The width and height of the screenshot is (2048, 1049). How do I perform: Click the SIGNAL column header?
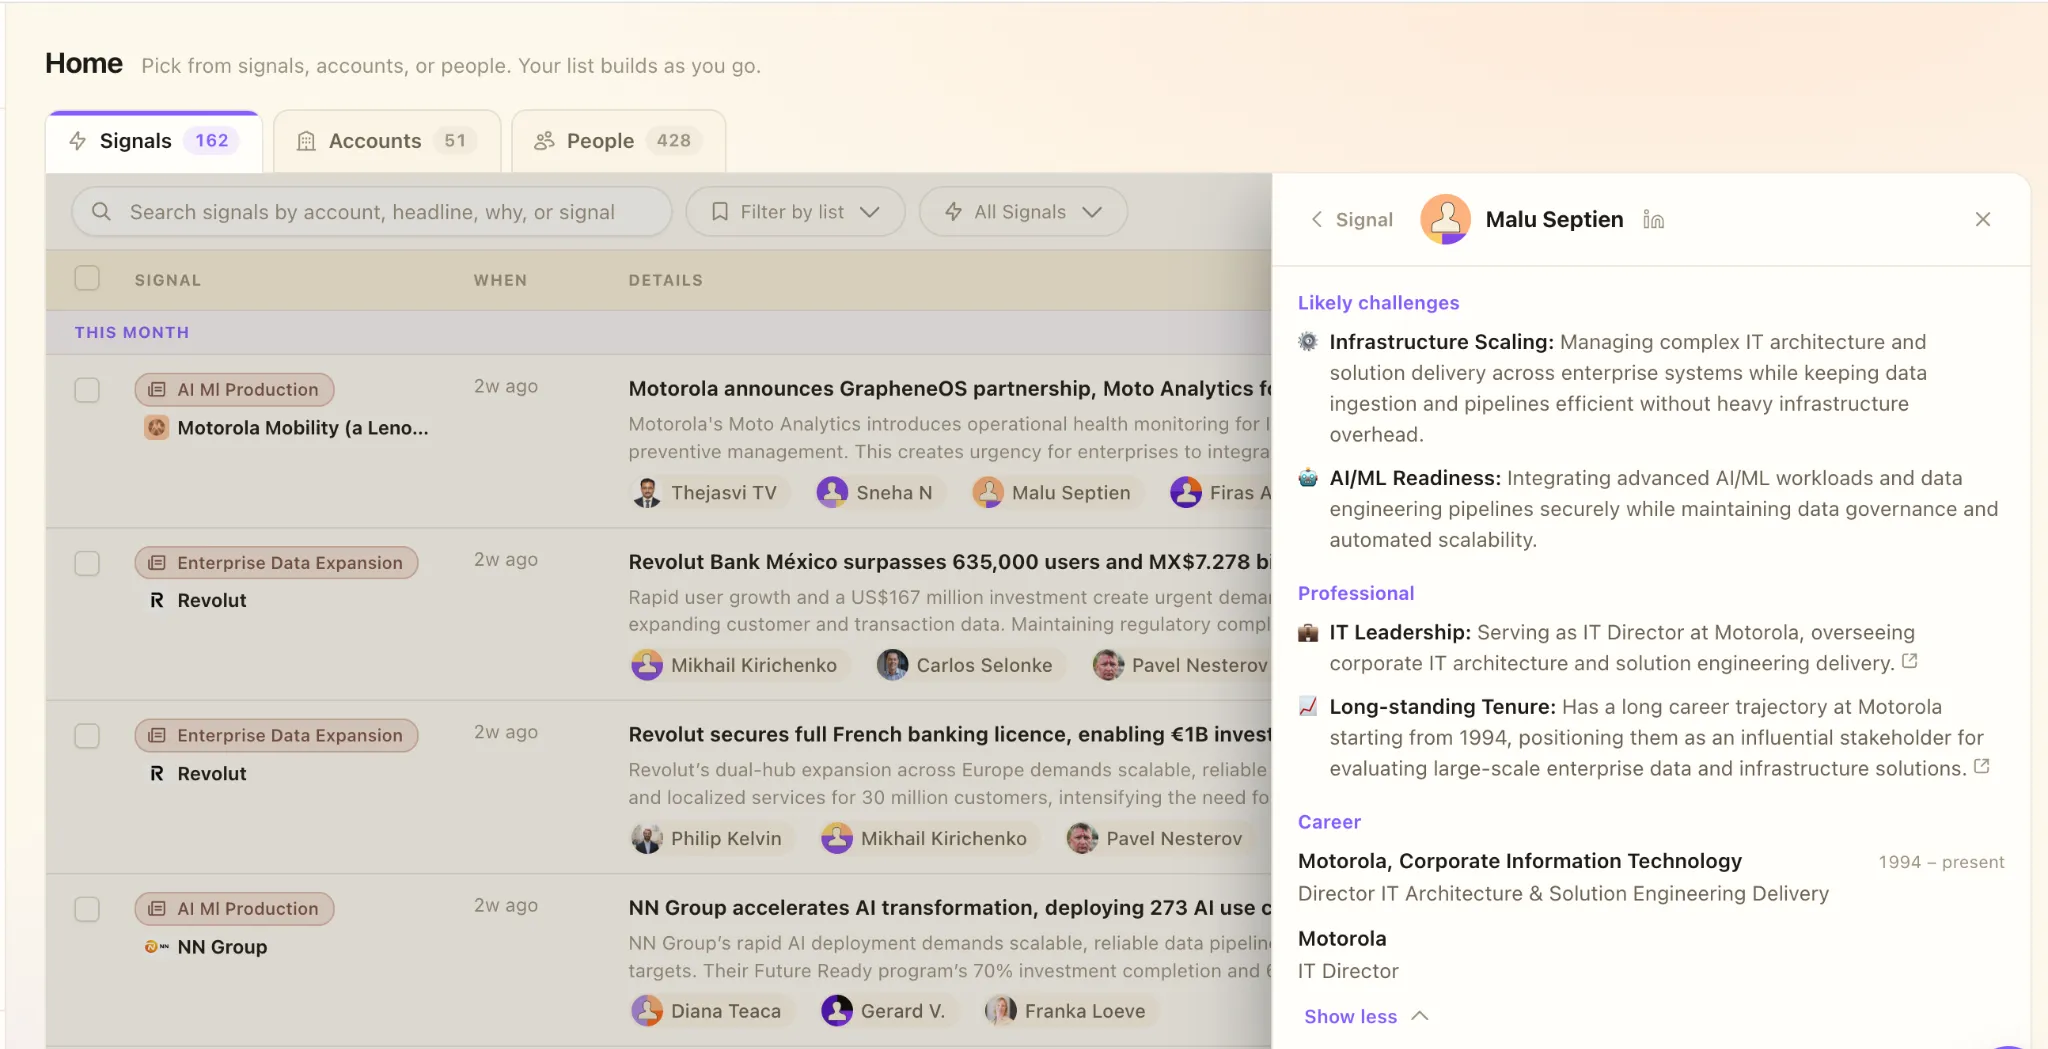coord(168,280)
